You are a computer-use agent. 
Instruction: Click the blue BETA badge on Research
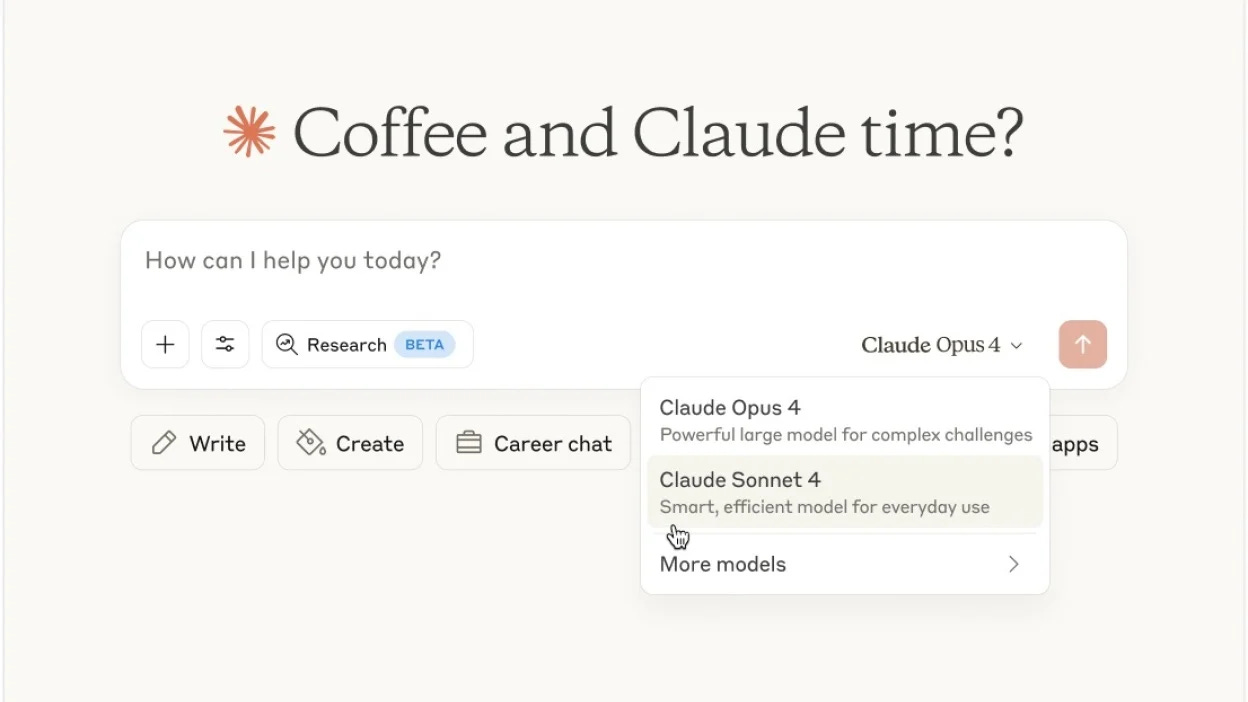click(424, 344)
